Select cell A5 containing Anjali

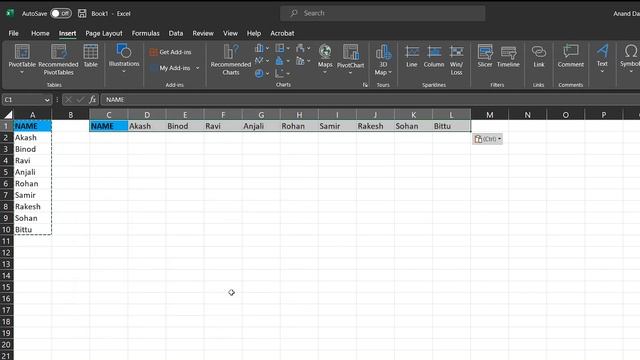pos(32,172)
